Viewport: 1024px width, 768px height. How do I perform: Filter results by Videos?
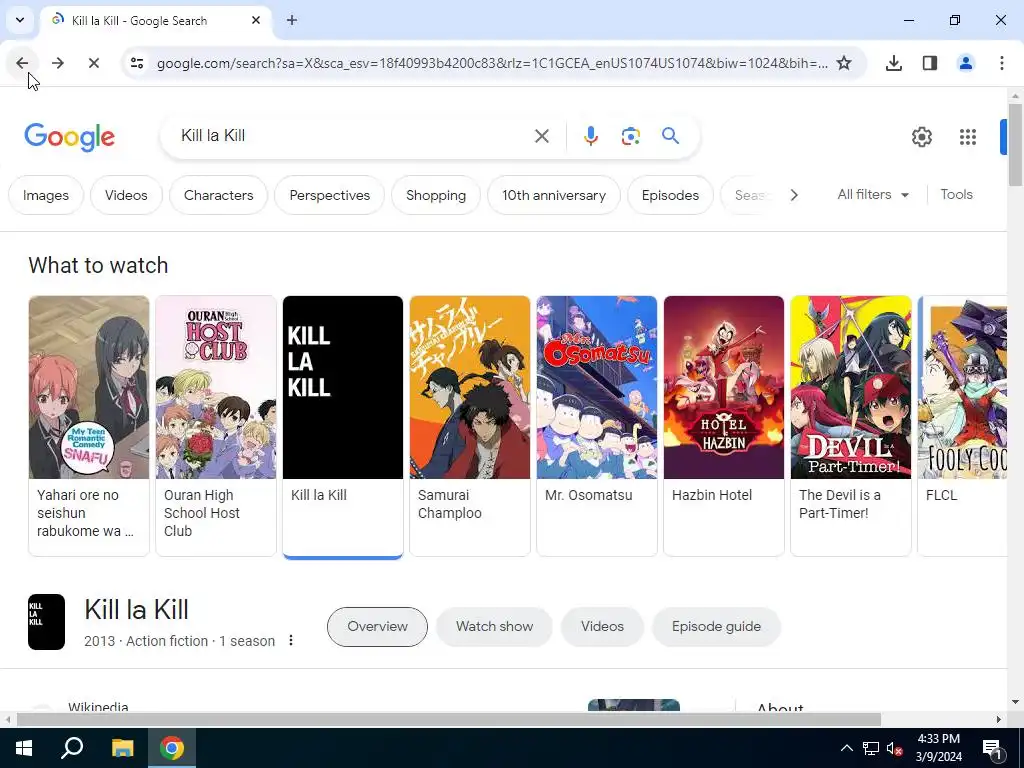point(126,195)
